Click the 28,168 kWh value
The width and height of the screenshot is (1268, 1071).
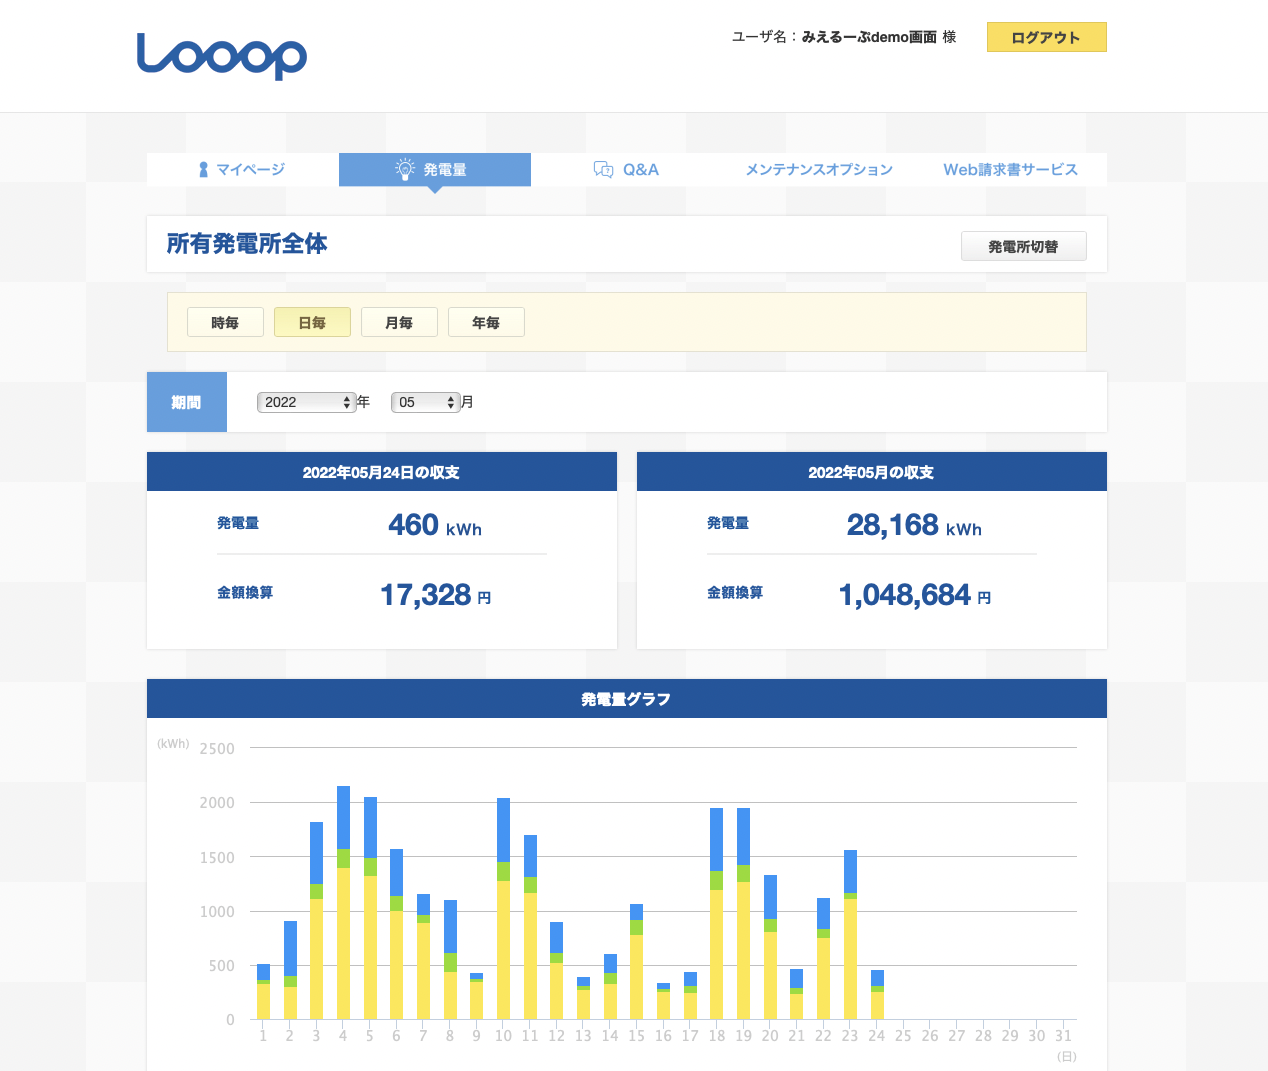click(914, 525)
